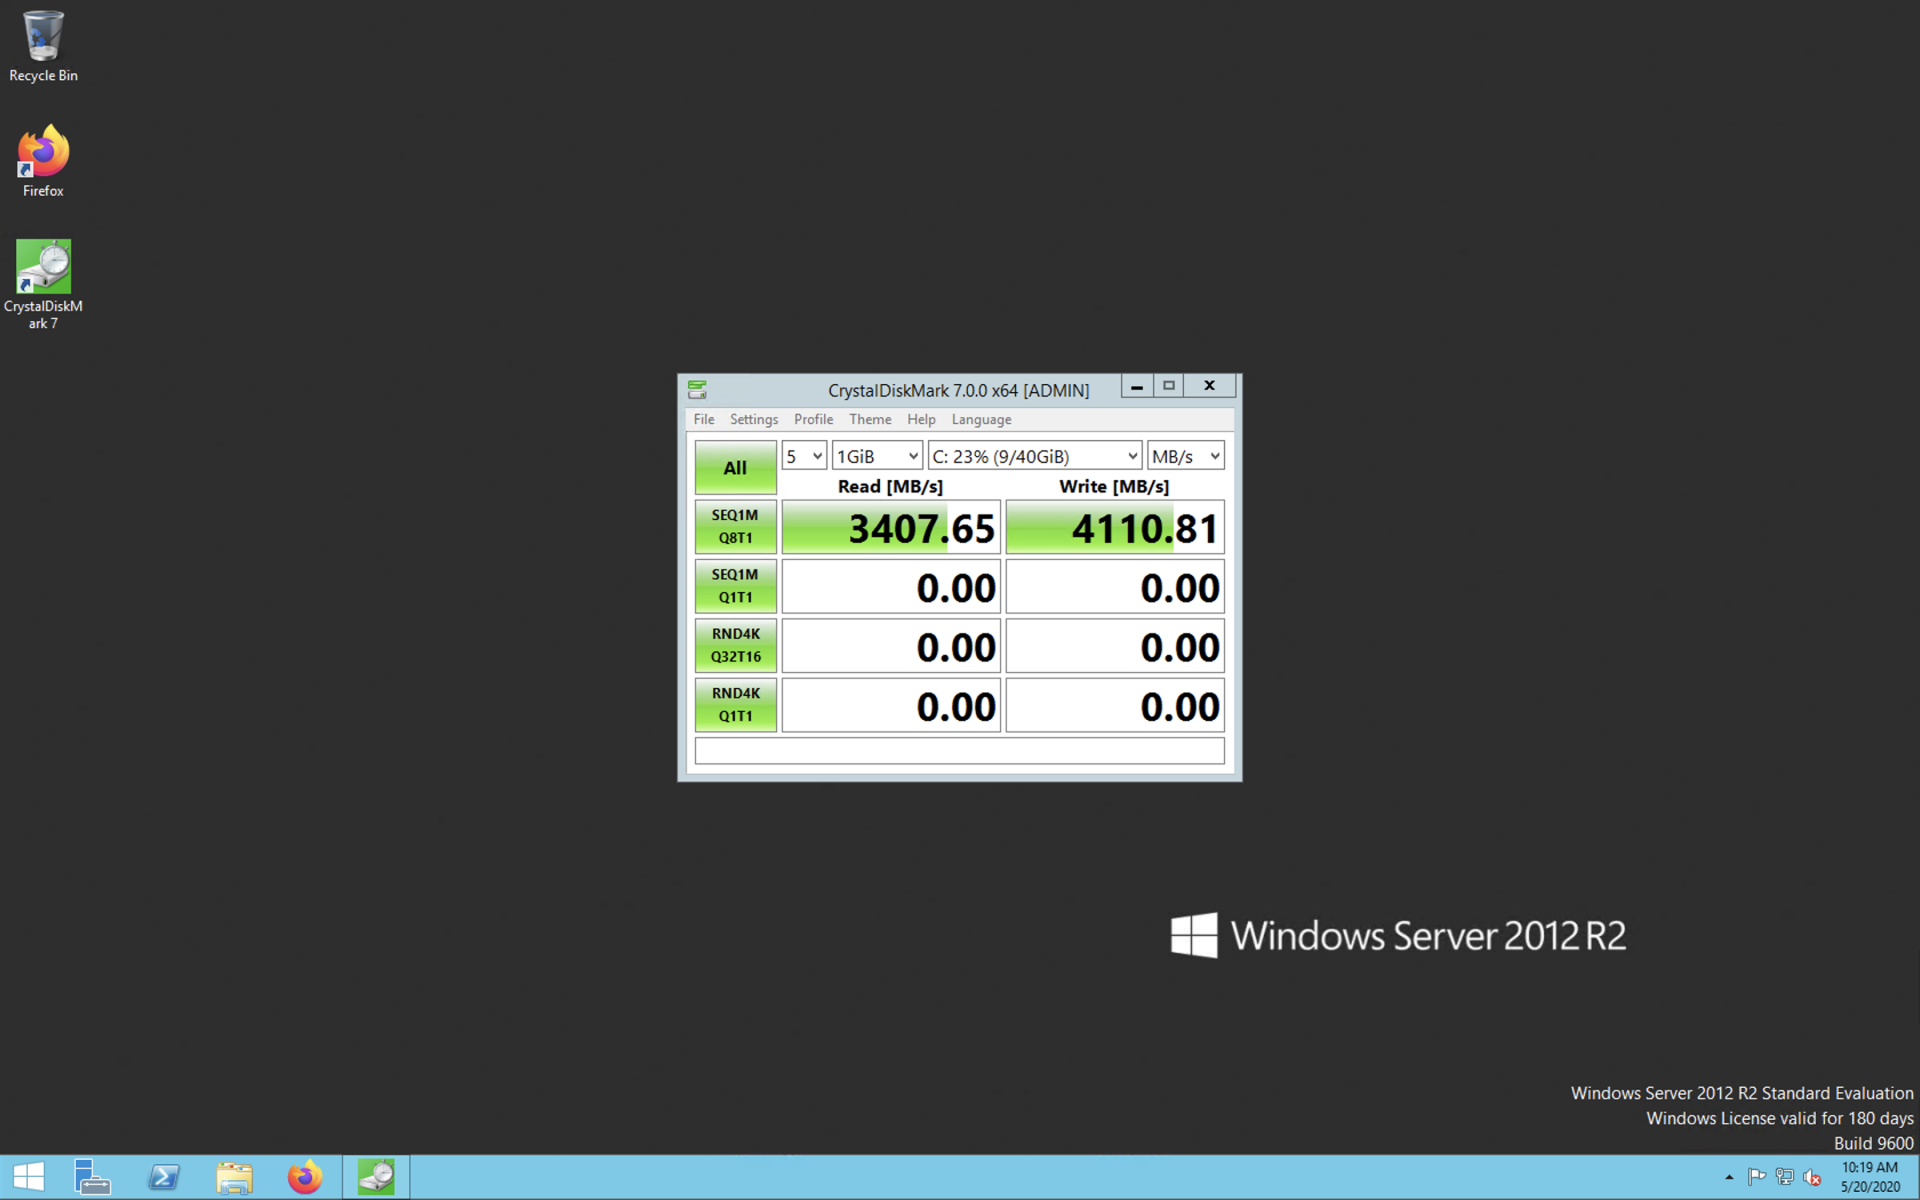Screen dimensions: 1920x1200
Task: Open the Windows Start button
Action: click(29, 1177)
